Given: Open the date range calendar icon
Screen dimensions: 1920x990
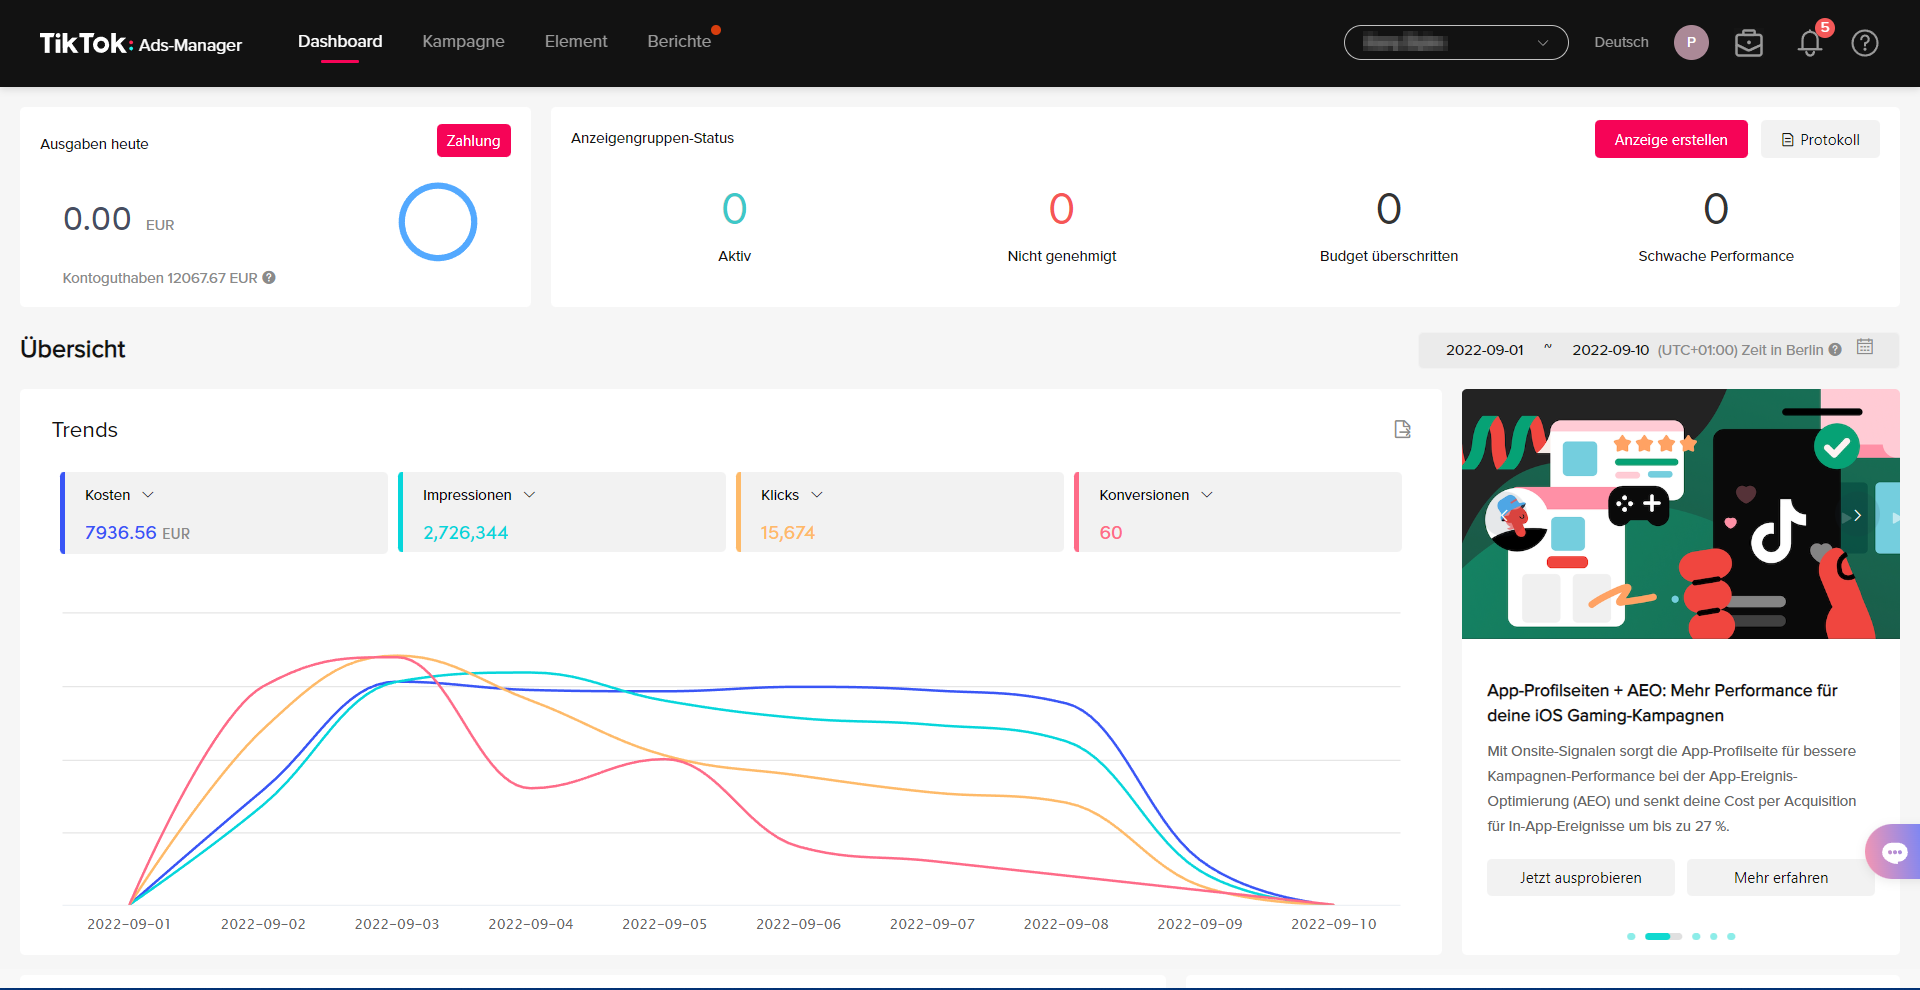Looking at the screenshot, I should pos(1865,347).
